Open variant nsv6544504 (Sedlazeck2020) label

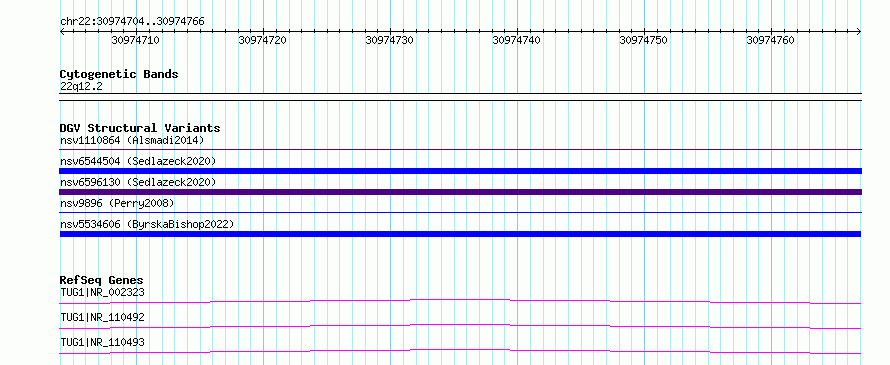point(138,161)
